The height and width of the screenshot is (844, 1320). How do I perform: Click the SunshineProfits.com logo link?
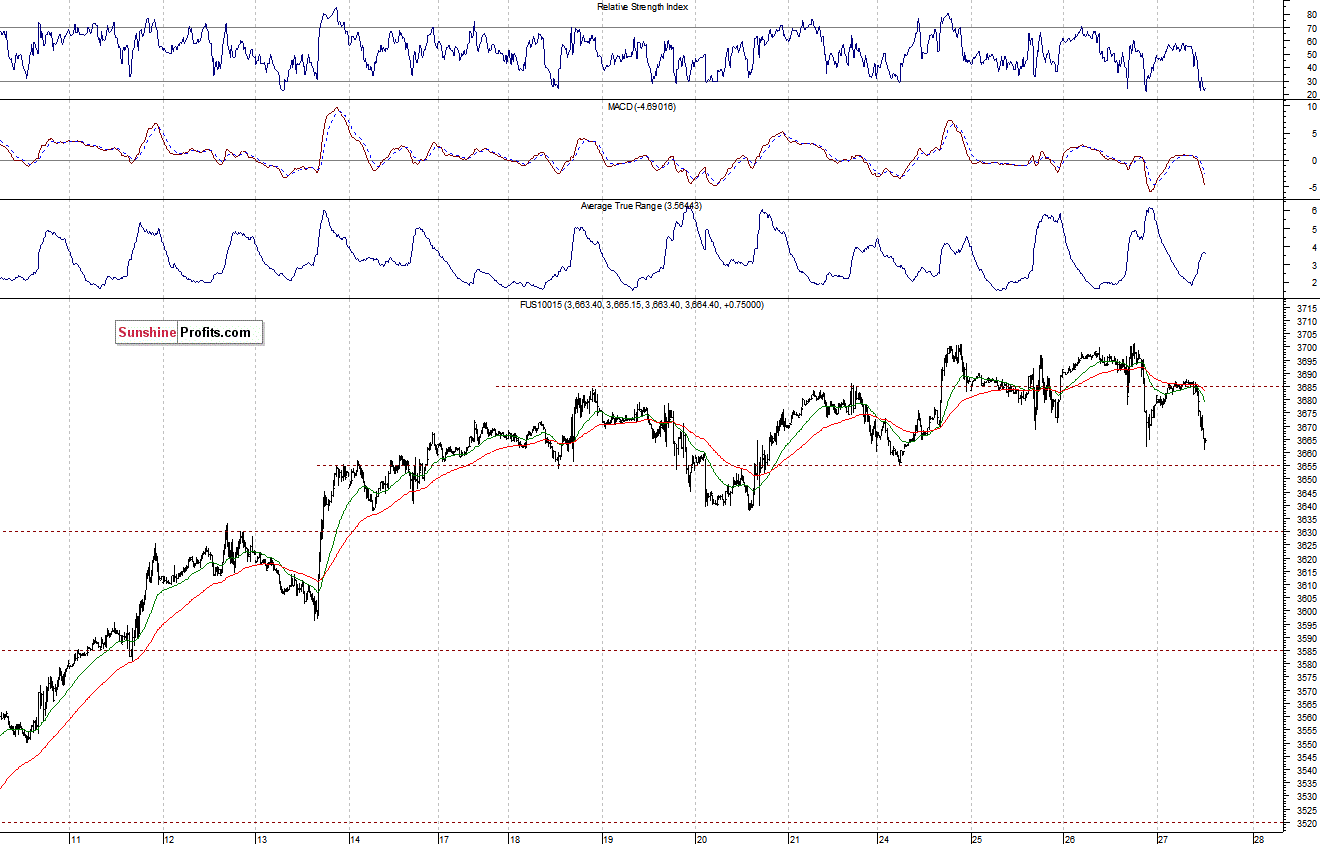coord(189,333)
